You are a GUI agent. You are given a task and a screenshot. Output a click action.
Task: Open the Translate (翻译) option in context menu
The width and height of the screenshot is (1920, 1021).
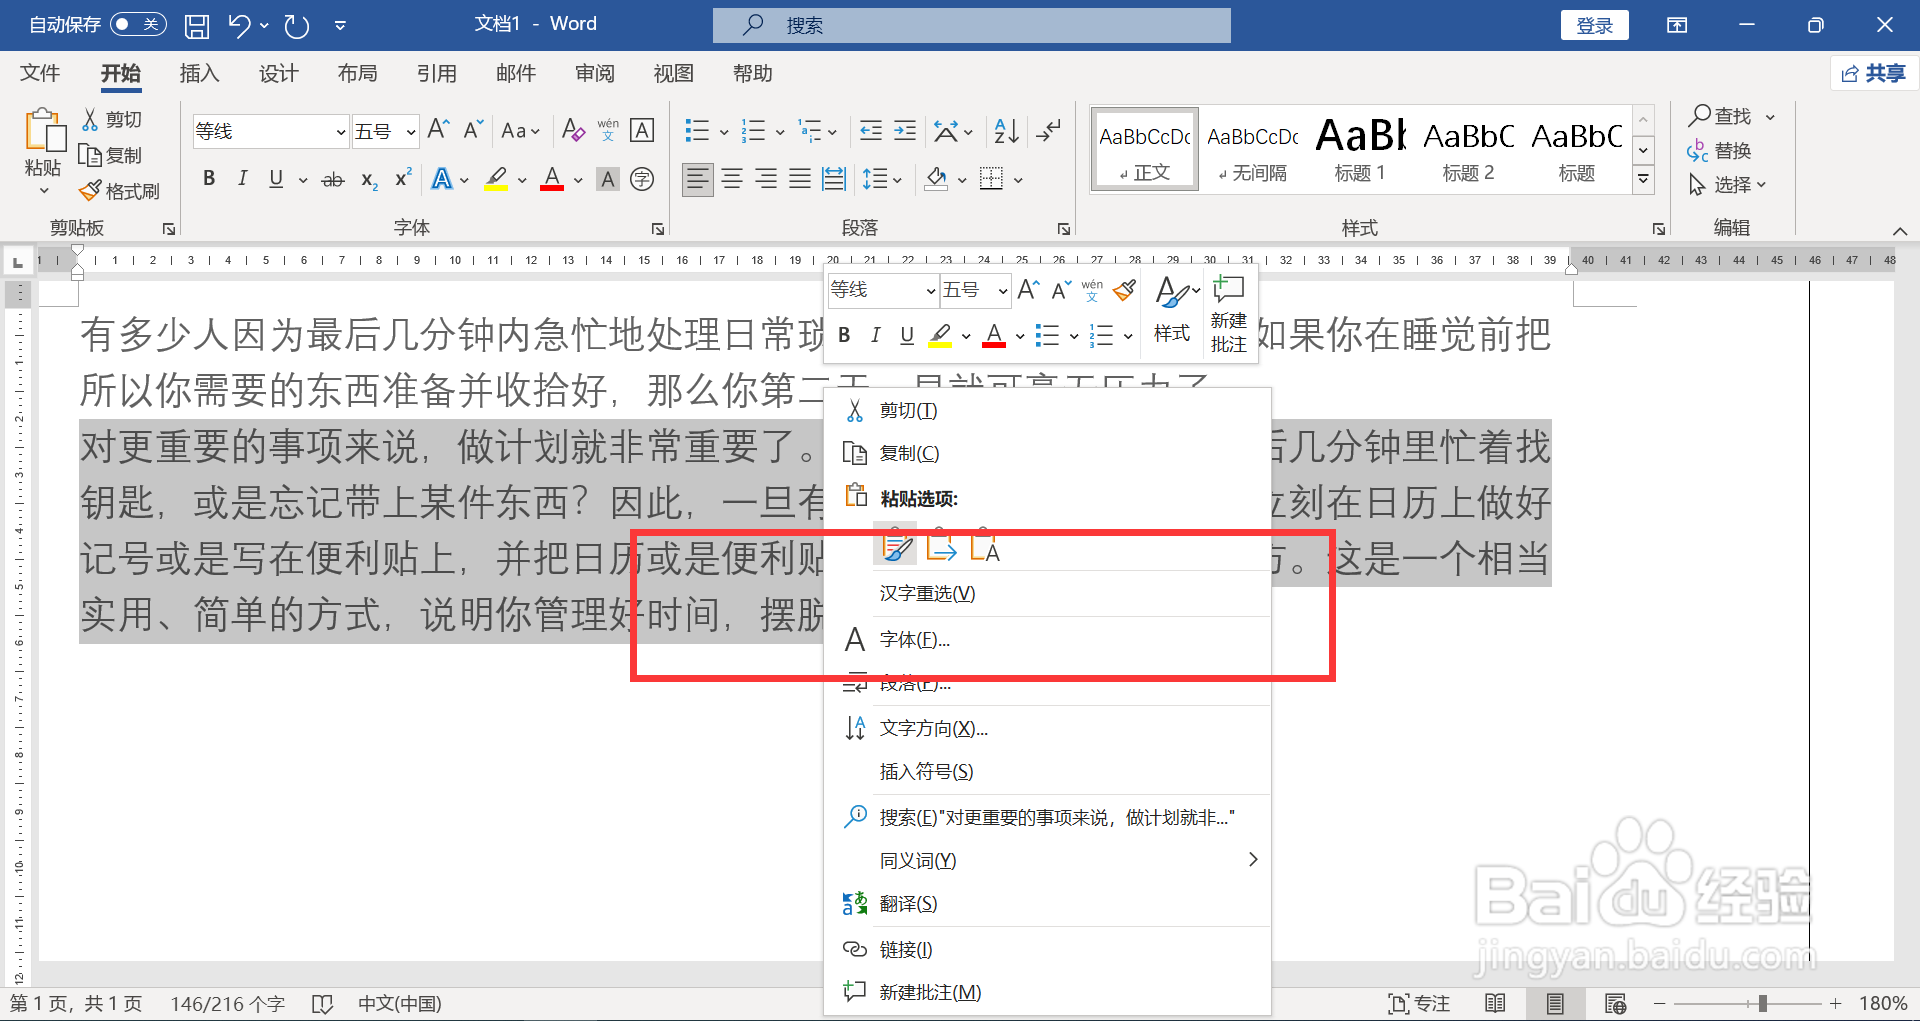[908, 903]
